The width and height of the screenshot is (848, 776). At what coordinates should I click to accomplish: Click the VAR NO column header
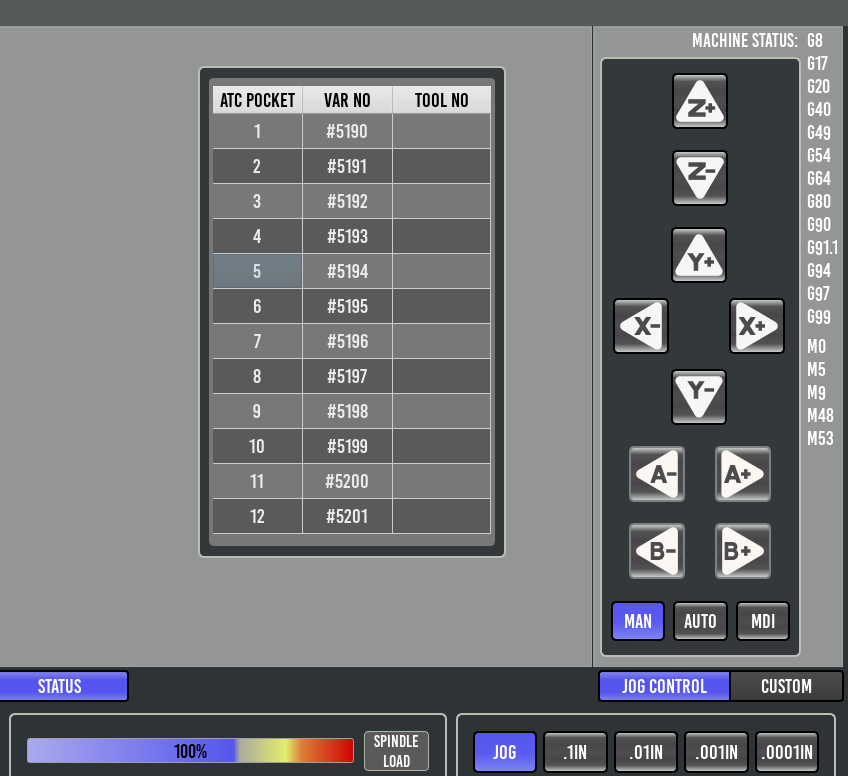click(x=347, y=100)
